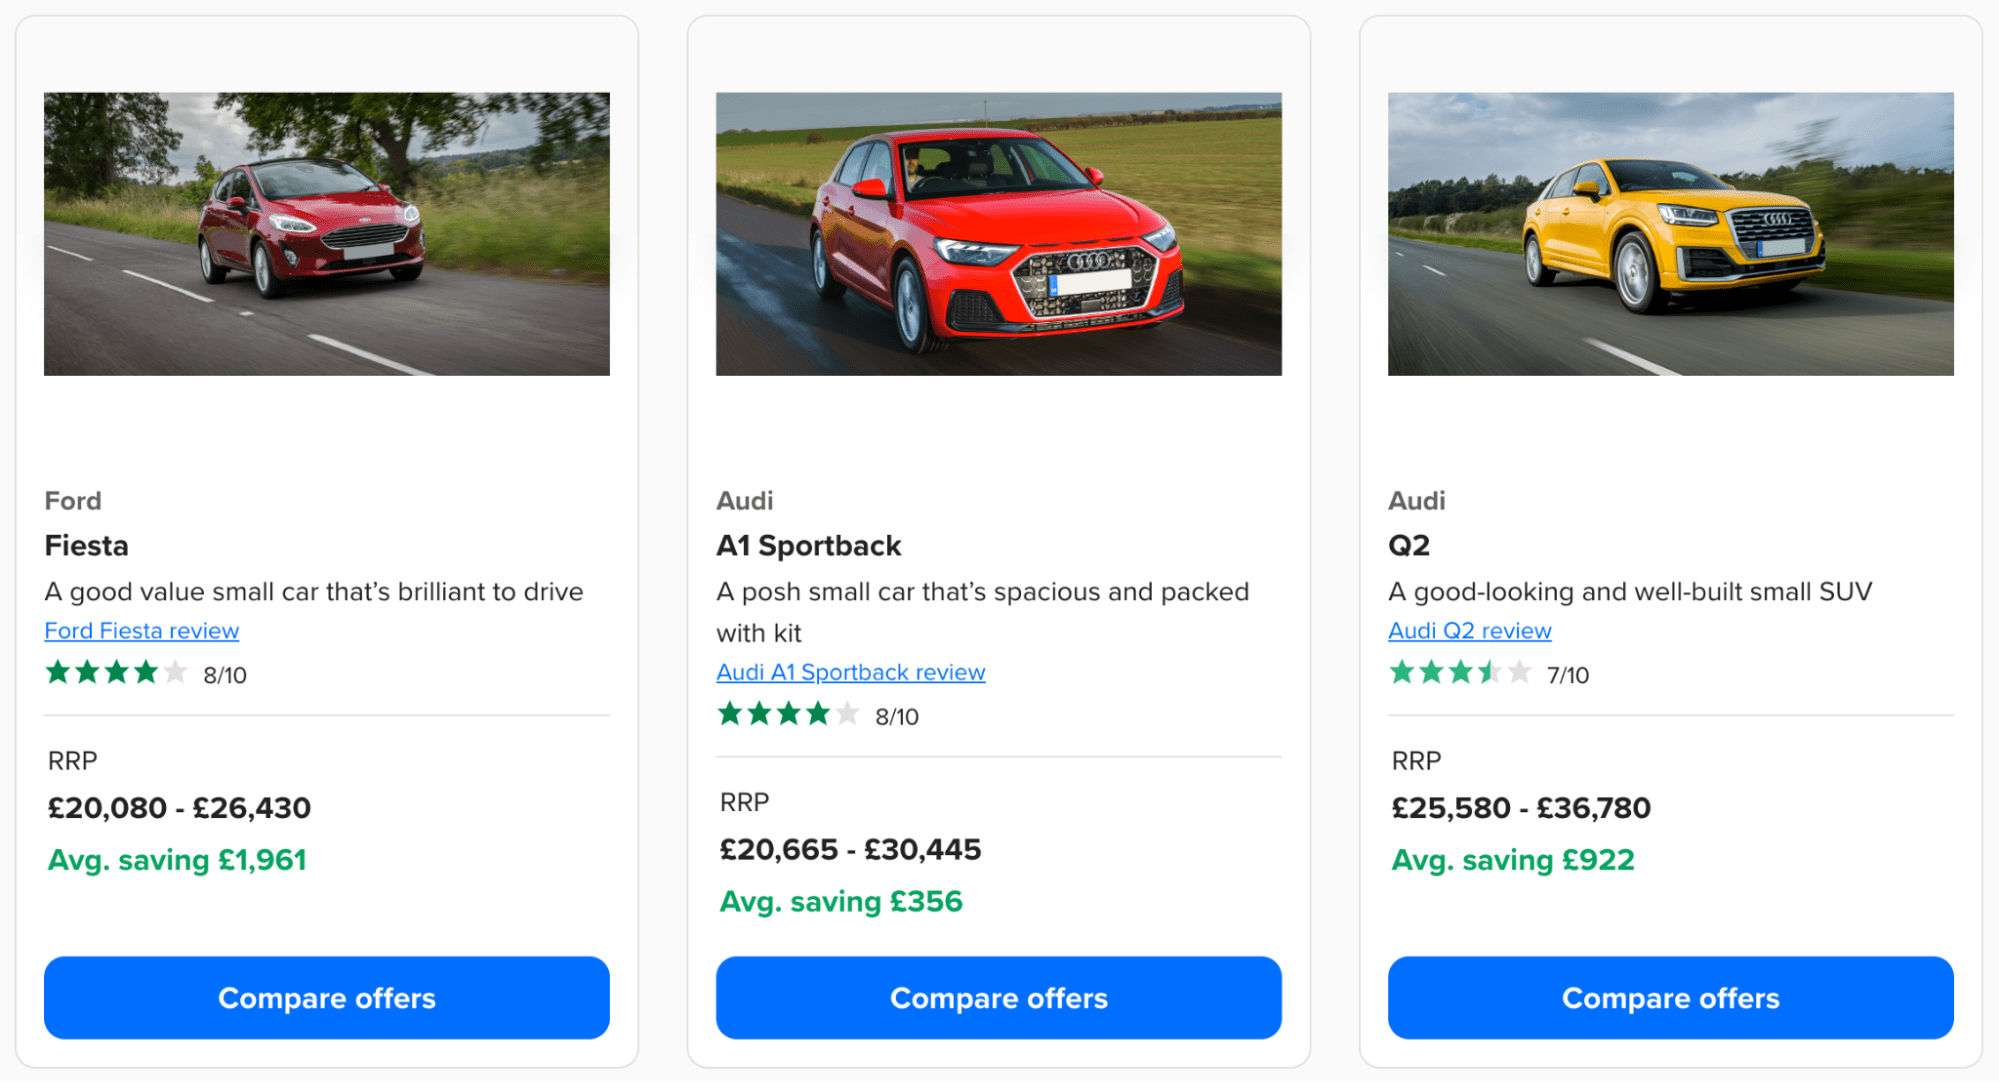Click the Avg. saving £922 text for Q2

pos(1513,859)
